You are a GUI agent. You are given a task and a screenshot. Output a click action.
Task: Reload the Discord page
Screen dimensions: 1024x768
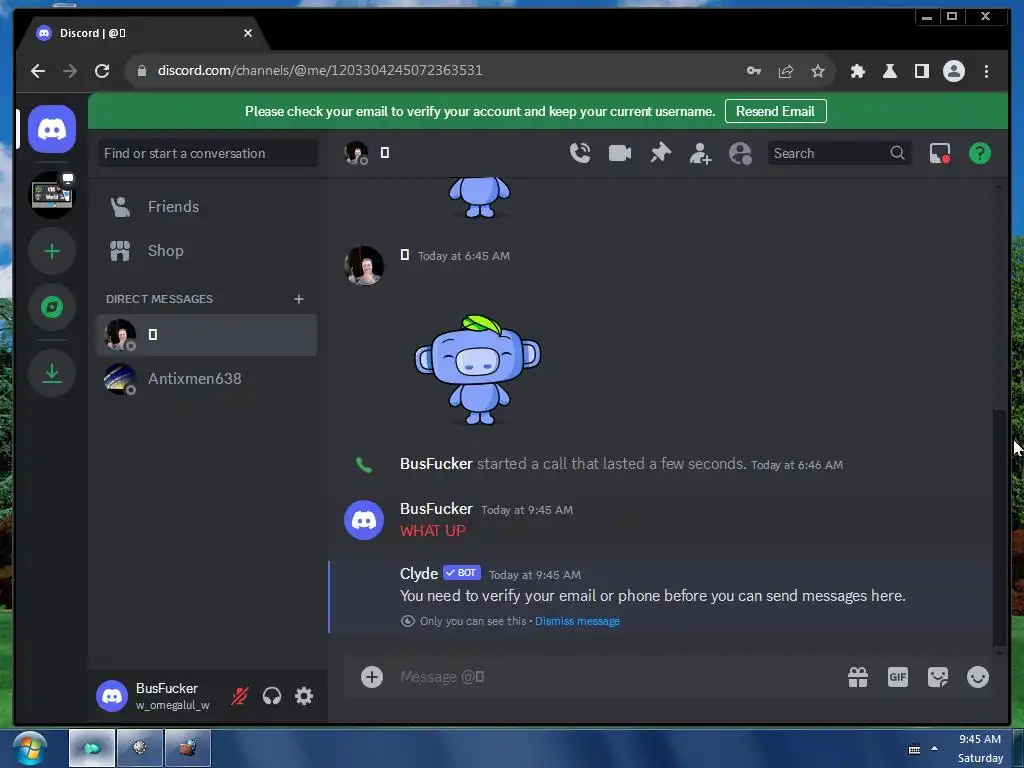(102, 71)
